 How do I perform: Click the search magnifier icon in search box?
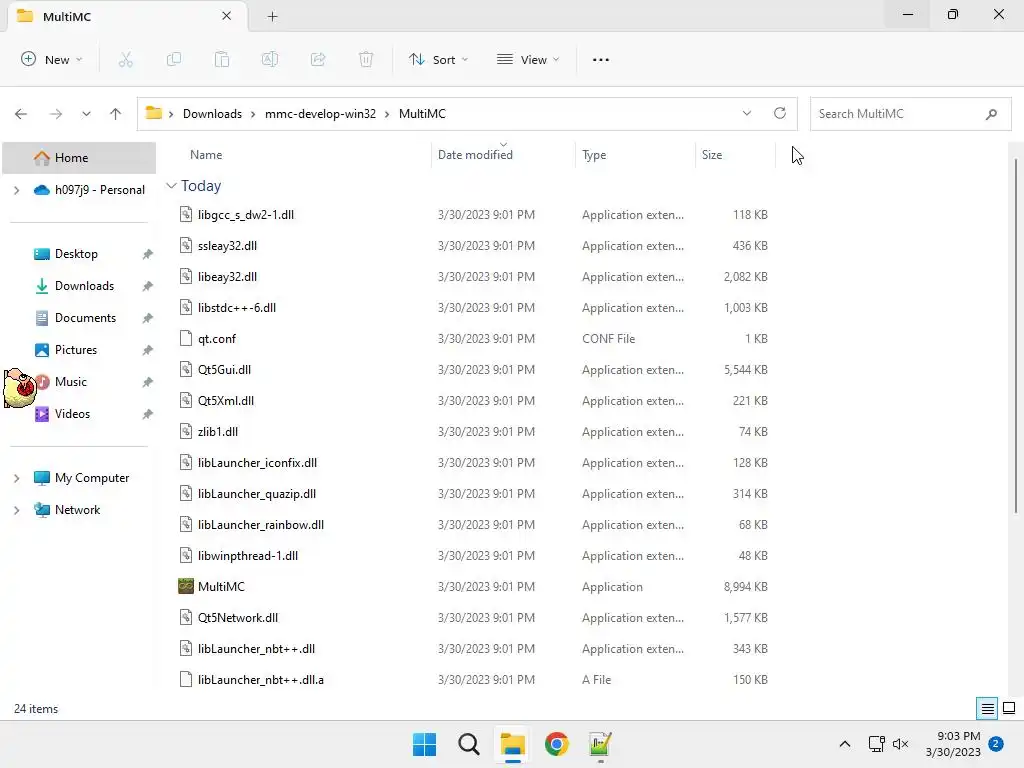(991, 114)
